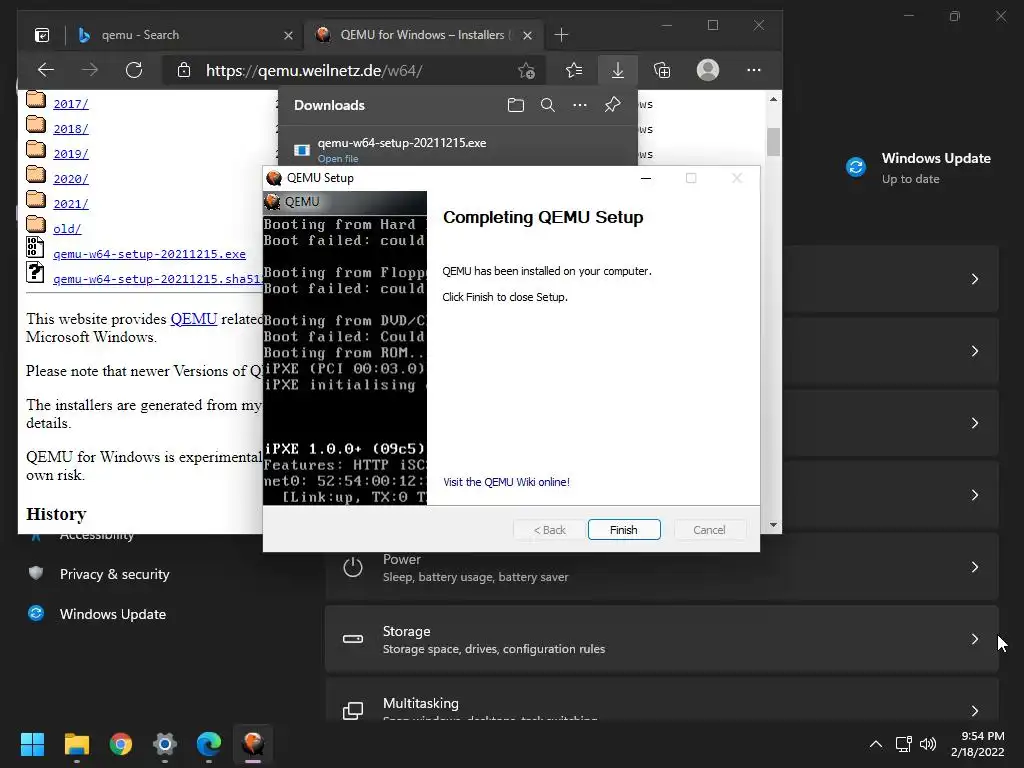1024x768 pixels.
Task: Open the Power settings icon
Action: pyautogui.click(x=353, y=567)
